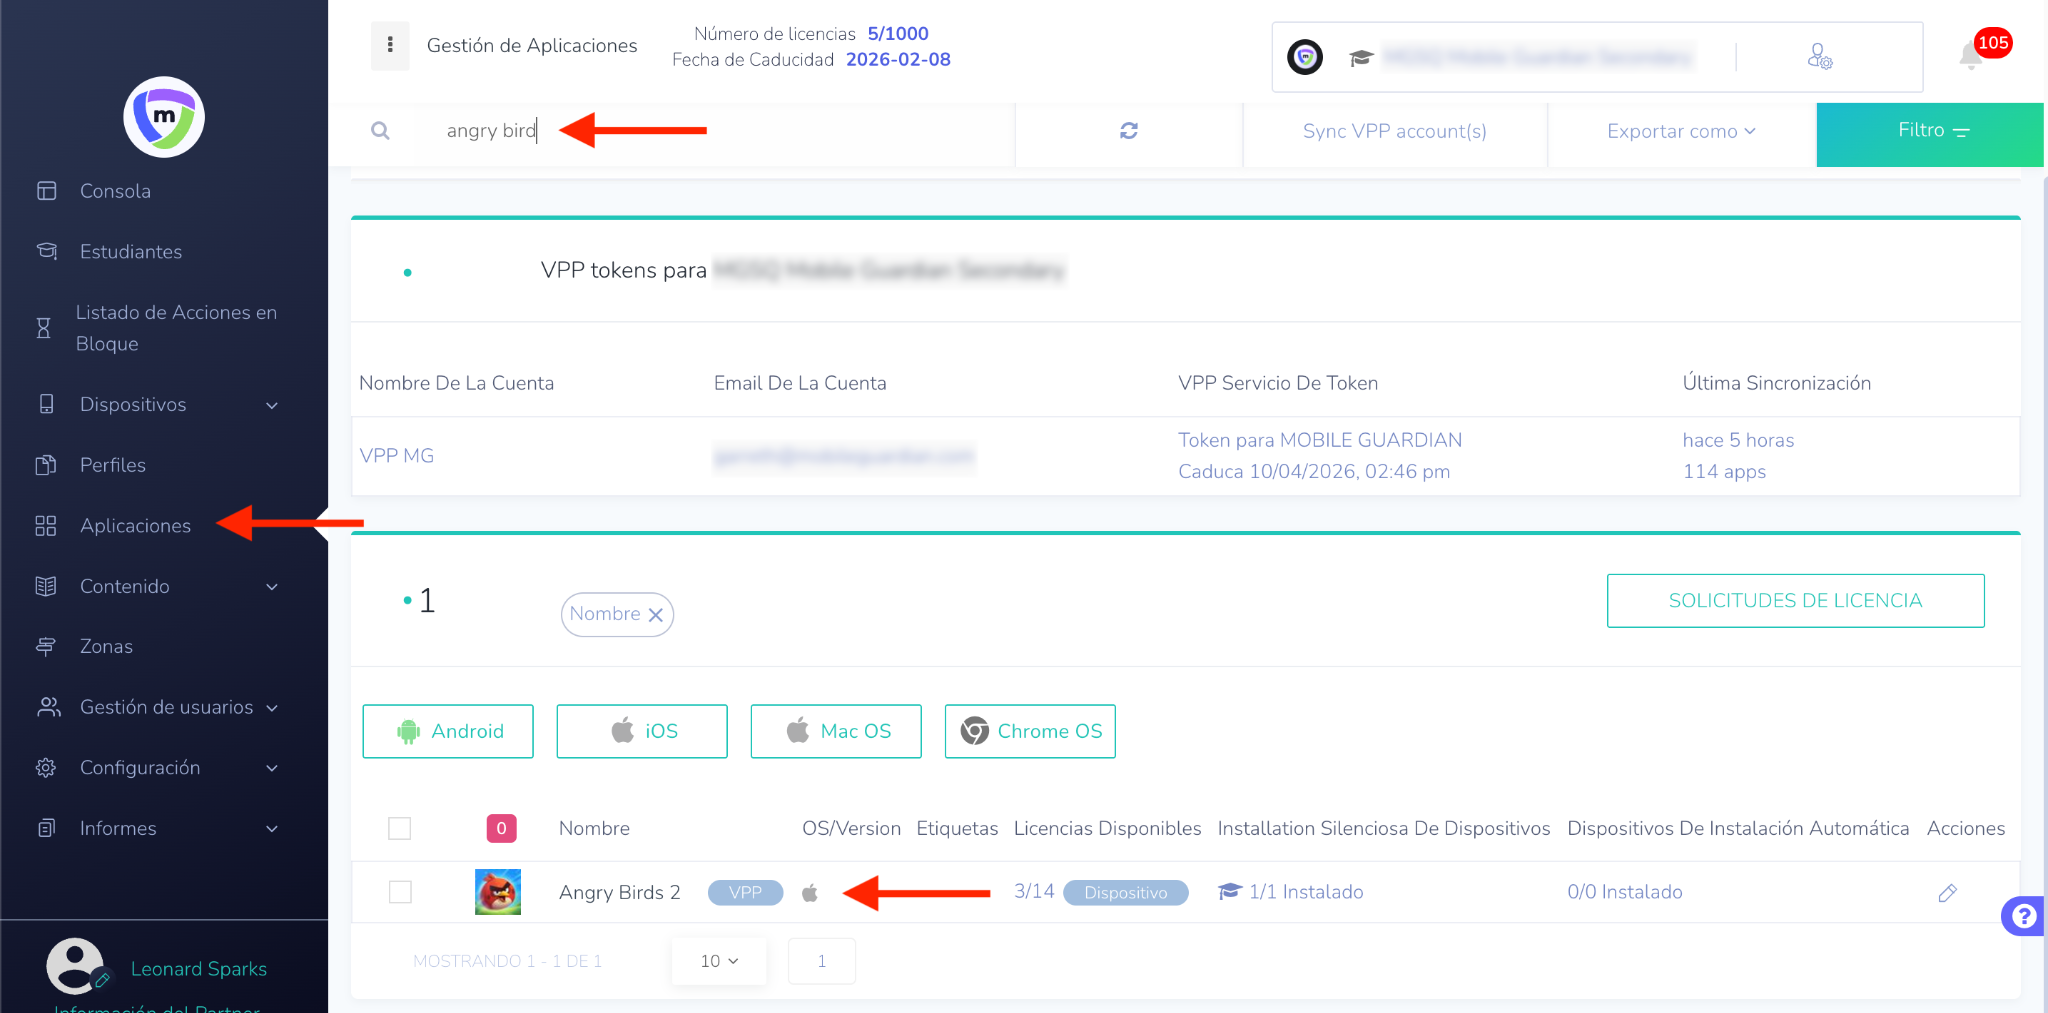Image resolution: width=2048 pixels, height=1013 pixels.
Task: Click the search magnifier icon
Action: (380, 131)
